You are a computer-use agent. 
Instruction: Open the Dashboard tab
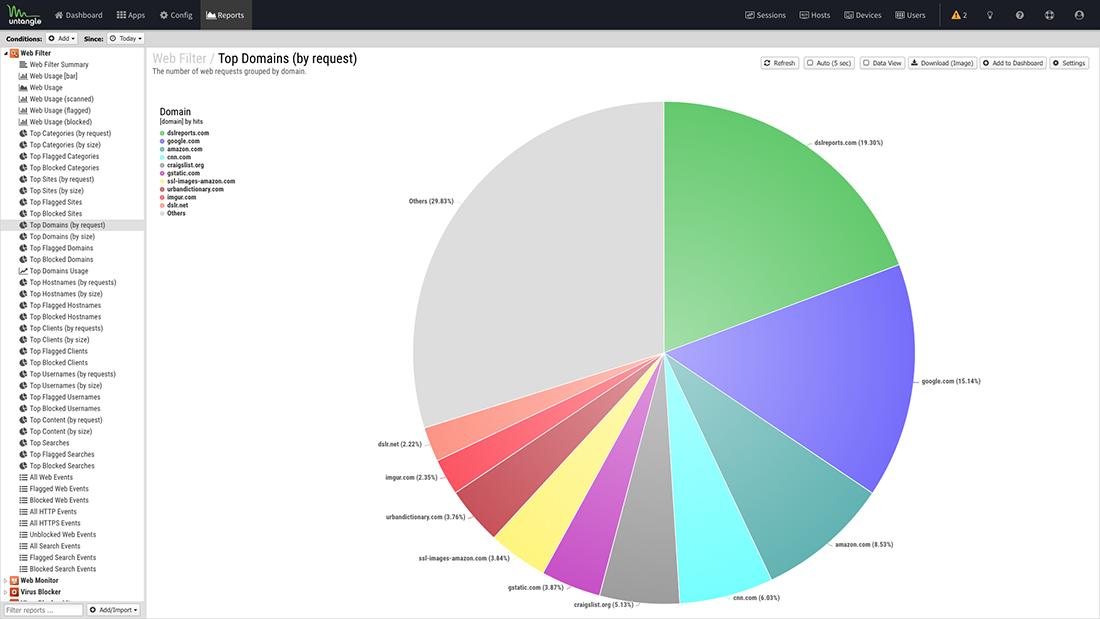79,15
